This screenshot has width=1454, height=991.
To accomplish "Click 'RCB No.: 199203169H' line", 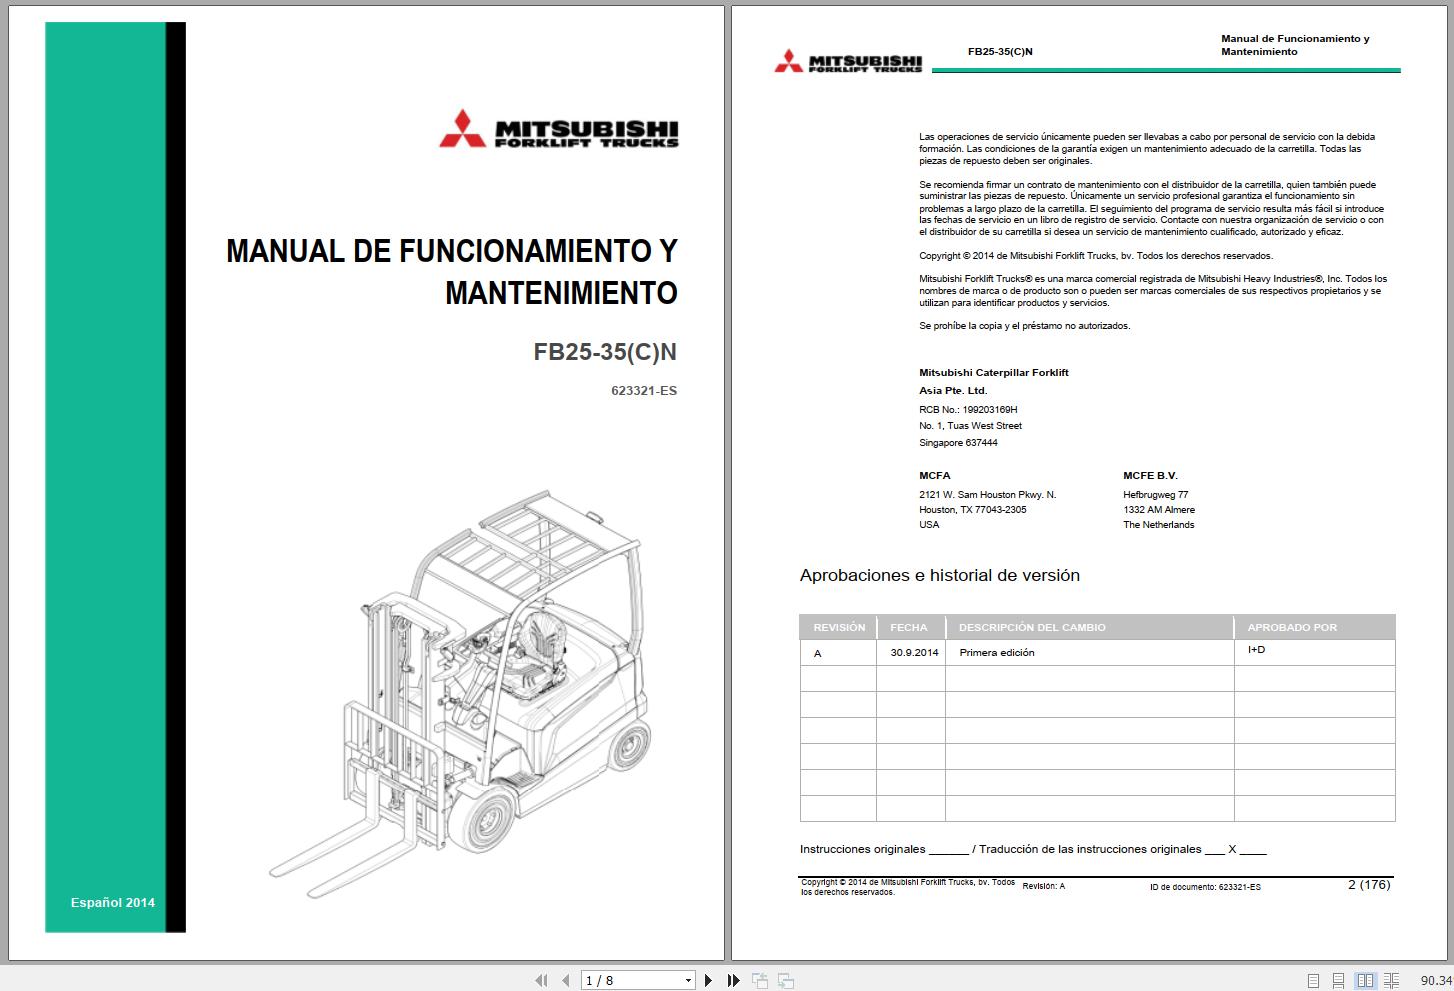I will 968,409.
